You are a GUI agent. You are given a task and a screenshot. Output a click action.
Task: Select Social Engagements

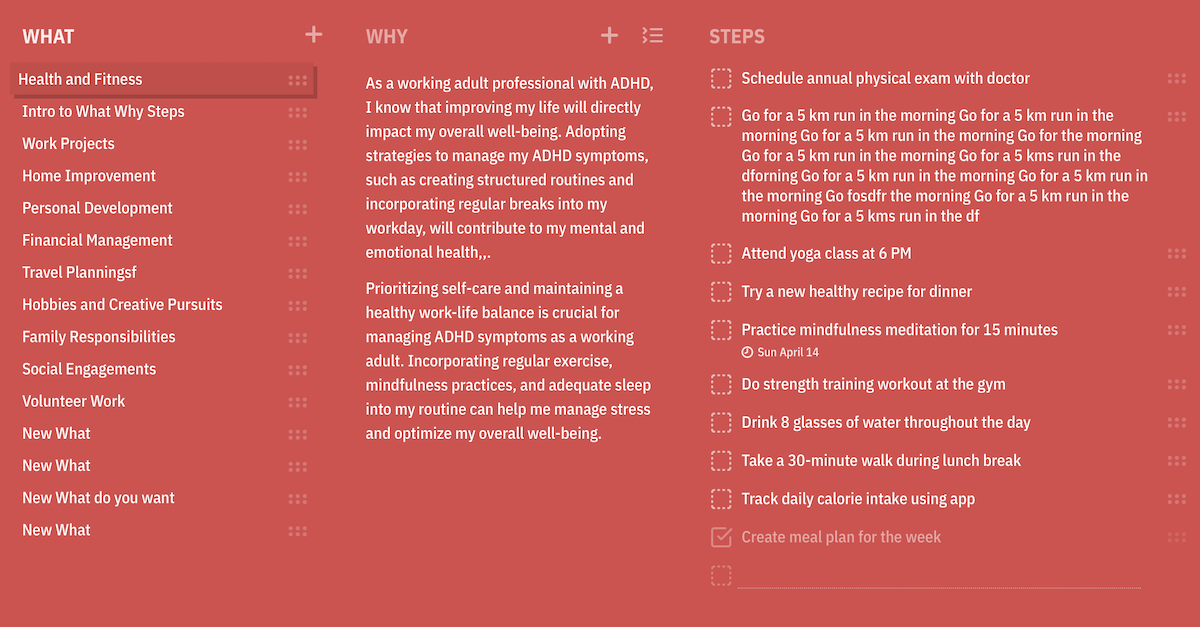click(89, 368)
